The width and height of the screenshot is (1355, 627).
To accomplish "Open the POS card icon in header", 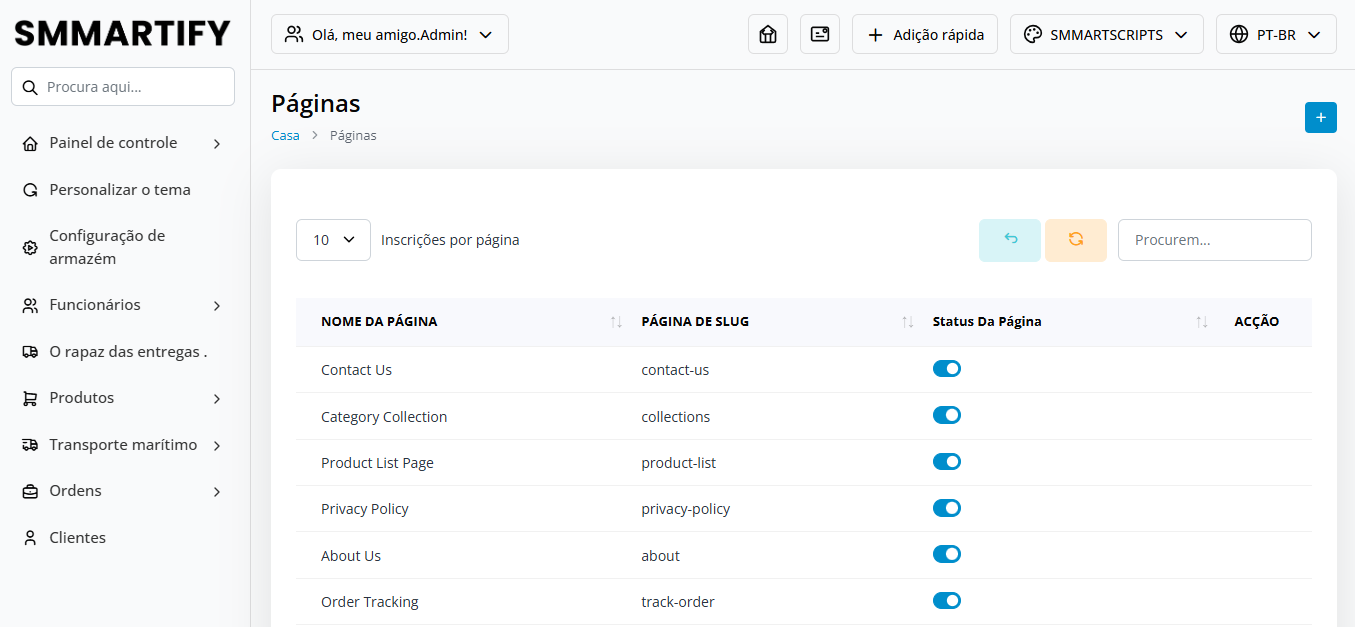I will coord(820,34).
